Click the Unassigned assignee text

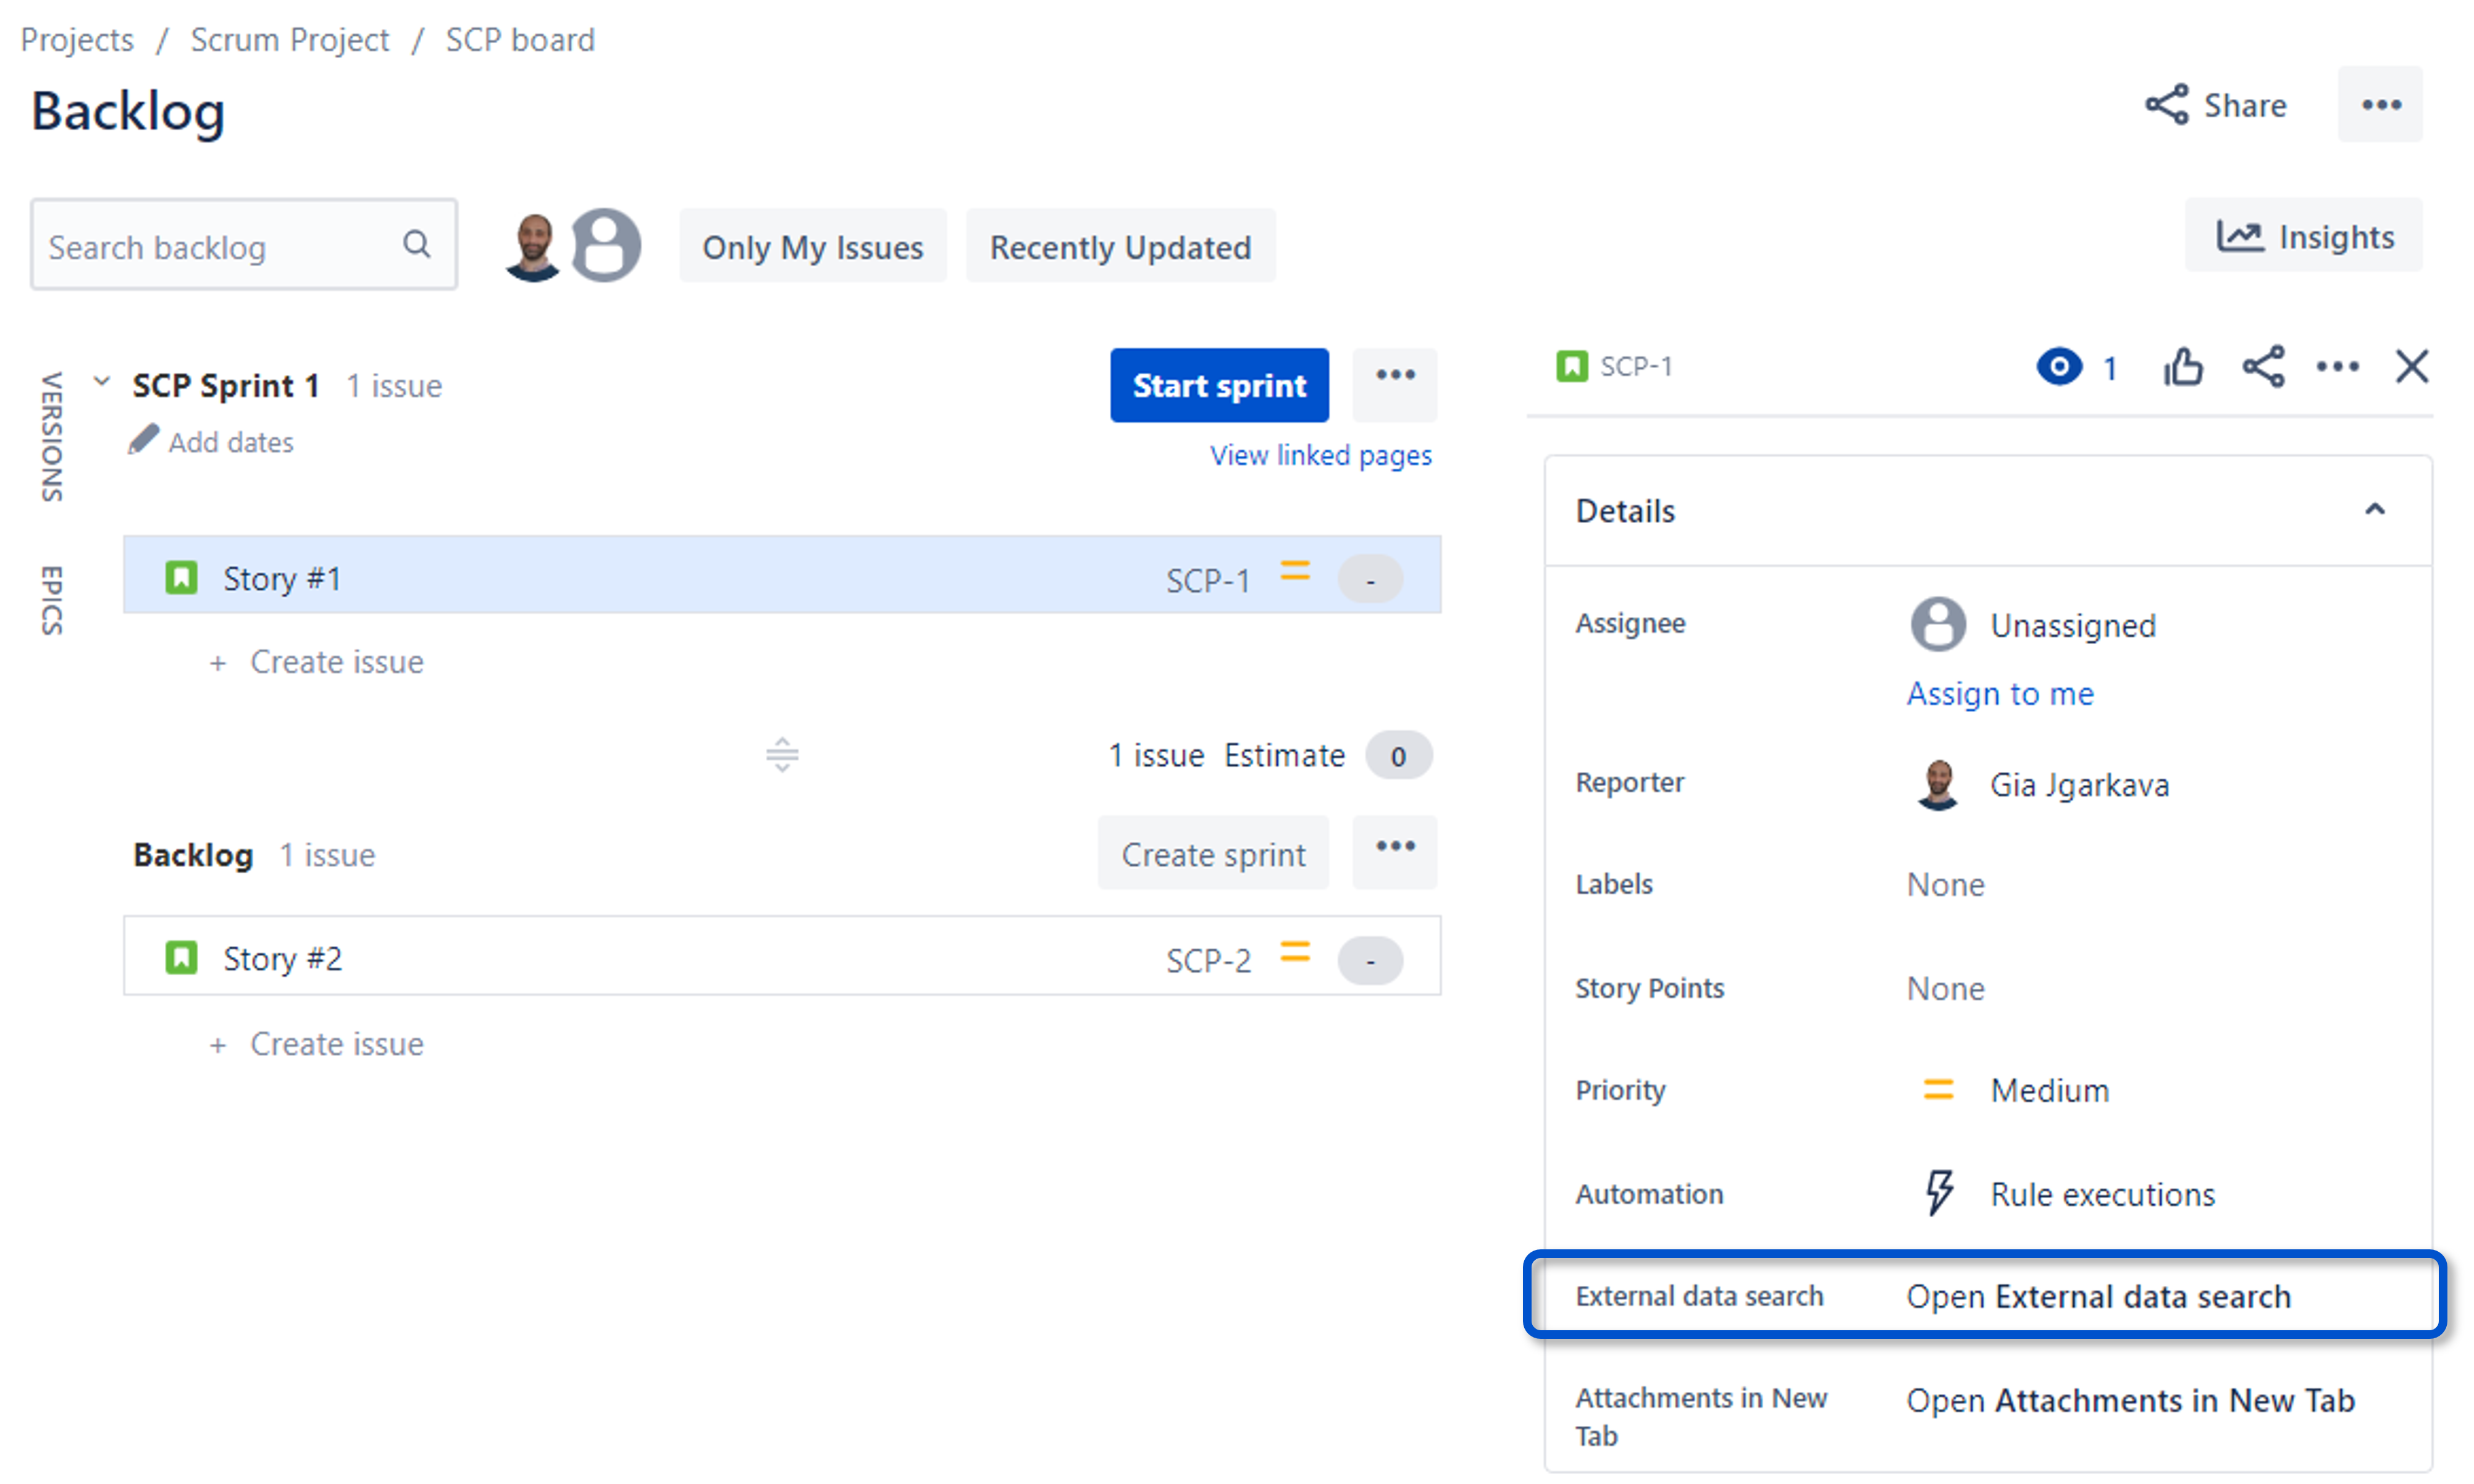(x=2072, y=626)
